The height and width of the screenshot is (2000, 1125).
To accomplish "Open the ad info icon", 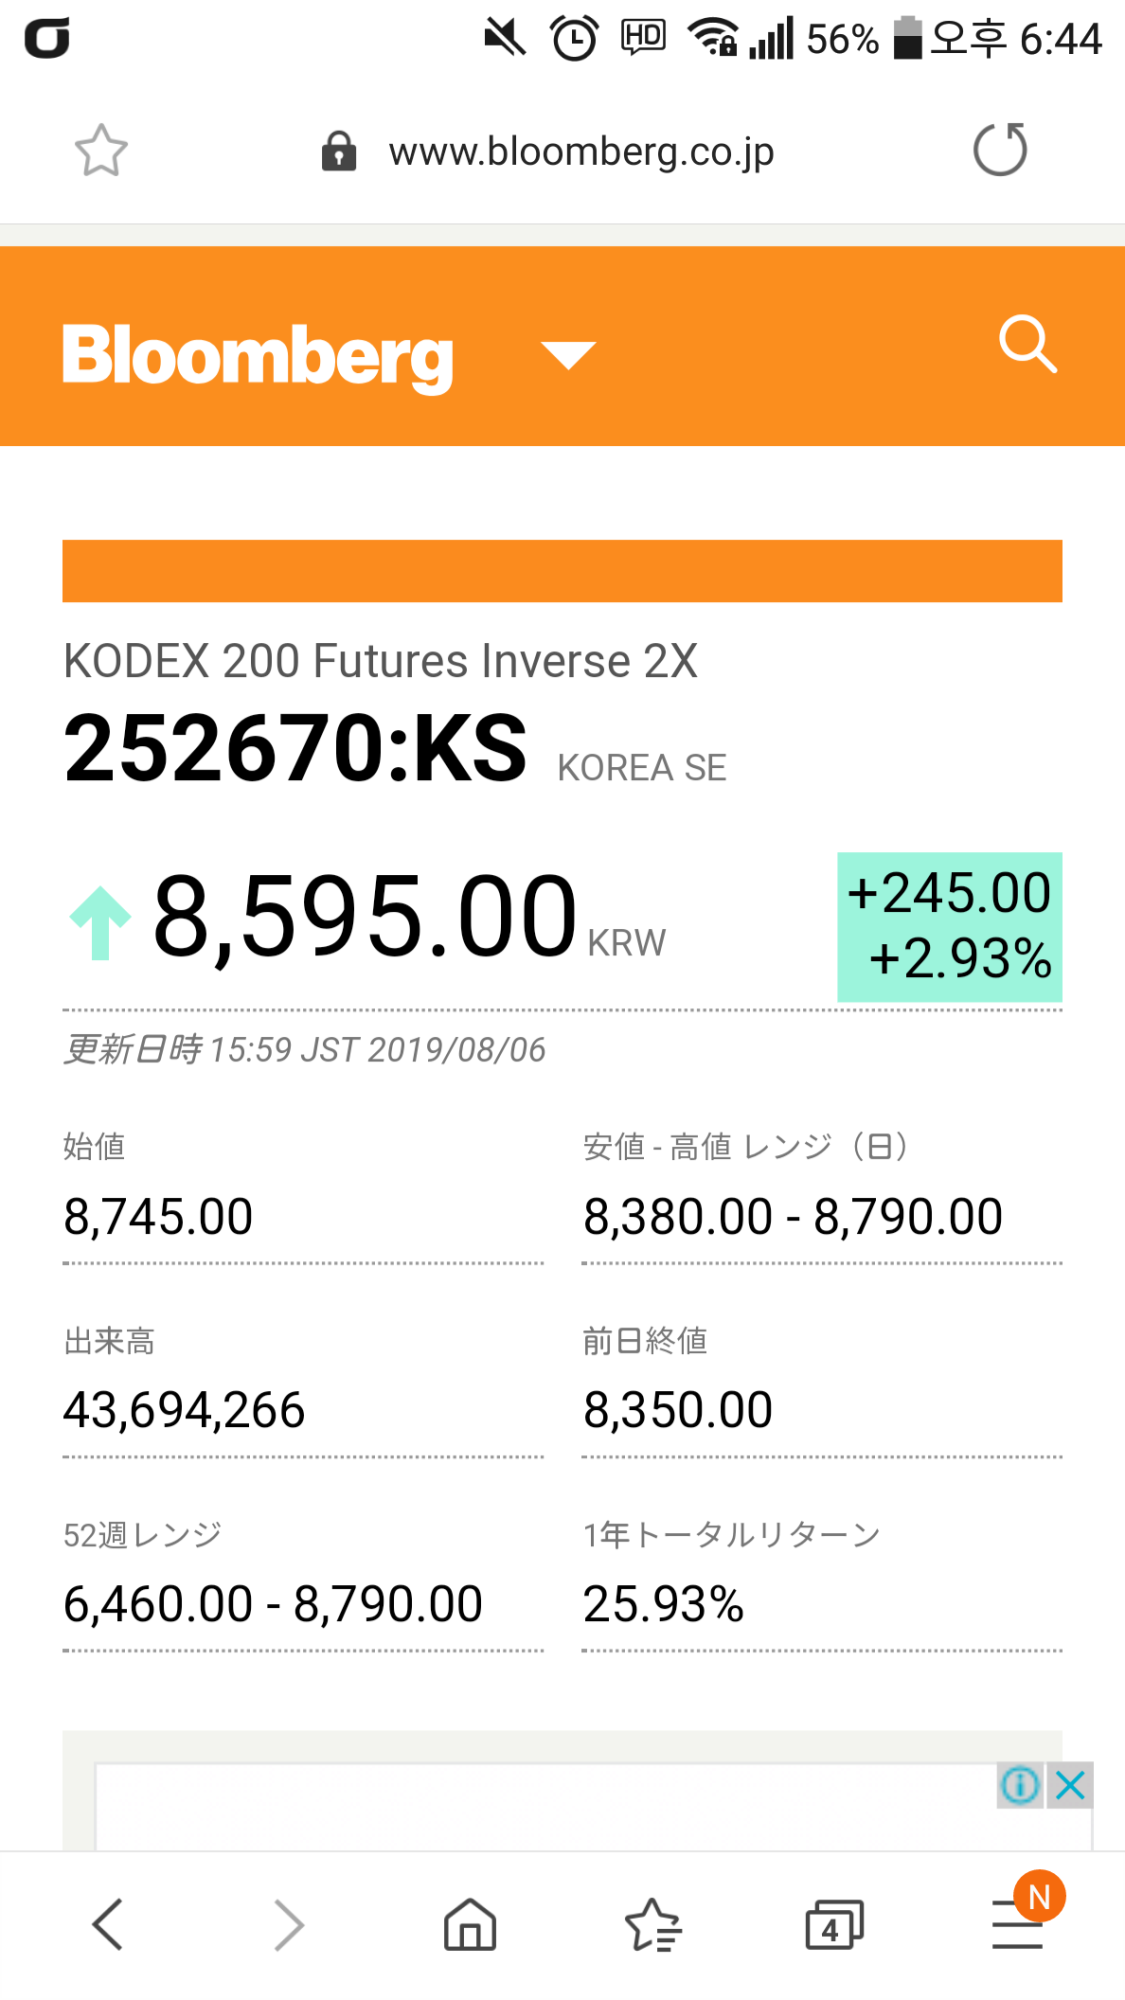I will (x=1020, y=1785).
